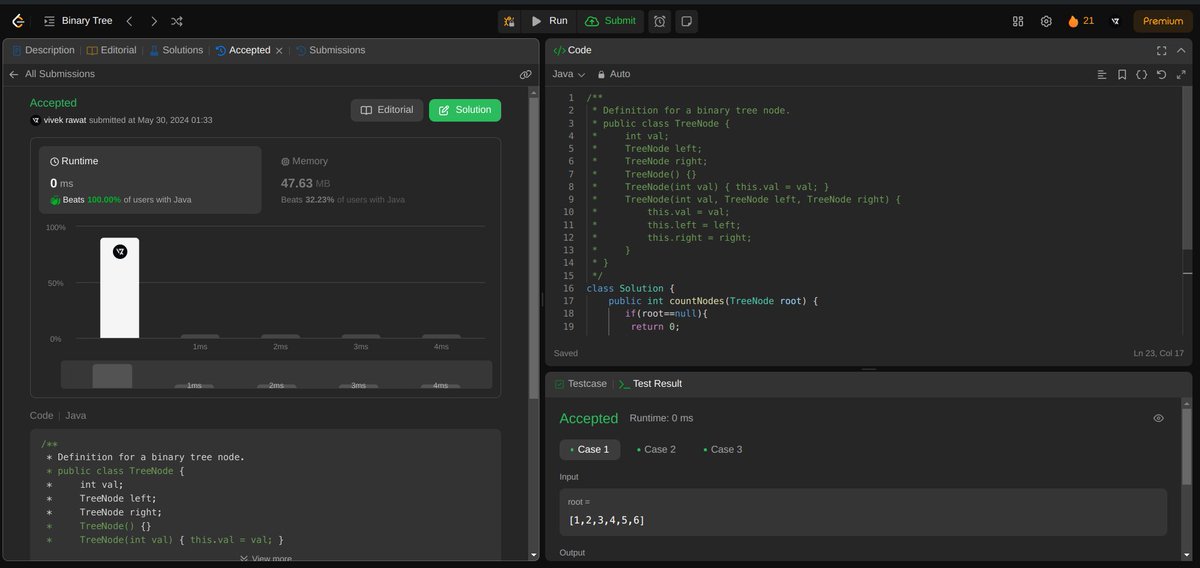Viewport: 1200px width, 568px height.
Task: Open the timer alarm clock icon
Action: point(659,20)
